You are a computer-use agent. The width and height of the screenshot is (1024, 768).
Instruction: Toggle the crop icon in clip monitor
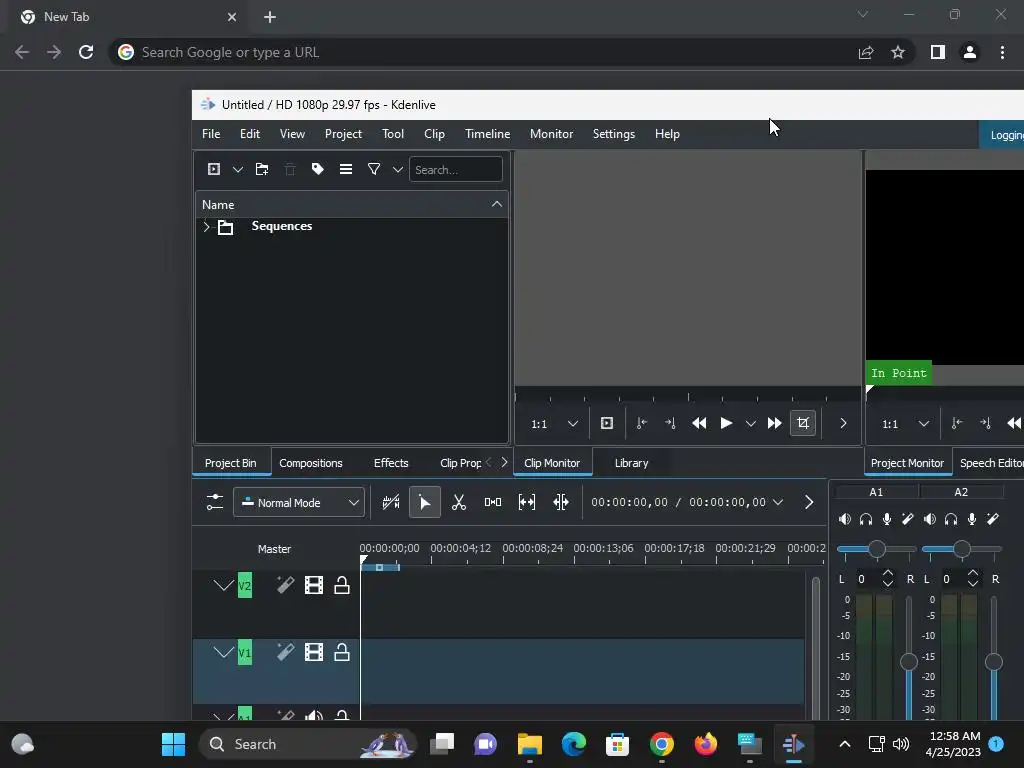[803, 423]
